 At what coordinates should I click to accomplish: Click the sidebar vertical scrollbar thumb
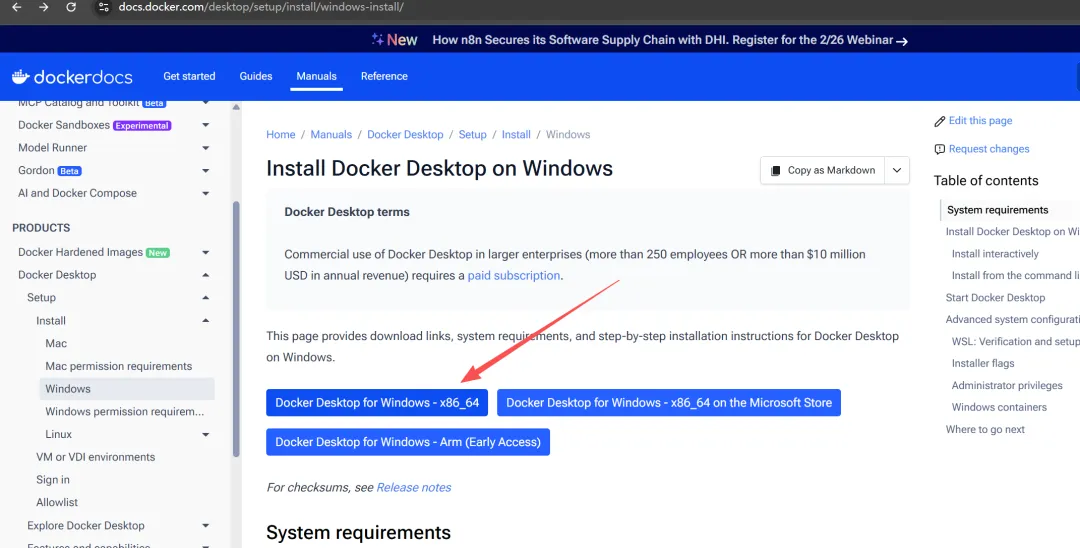point(236,329)
